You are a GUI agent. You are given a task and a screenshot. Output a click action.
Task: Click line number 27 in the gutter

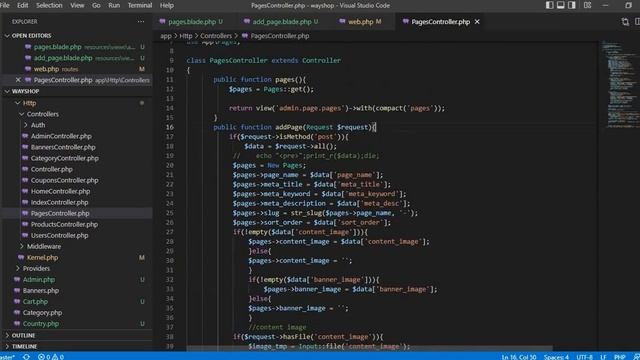170,232
